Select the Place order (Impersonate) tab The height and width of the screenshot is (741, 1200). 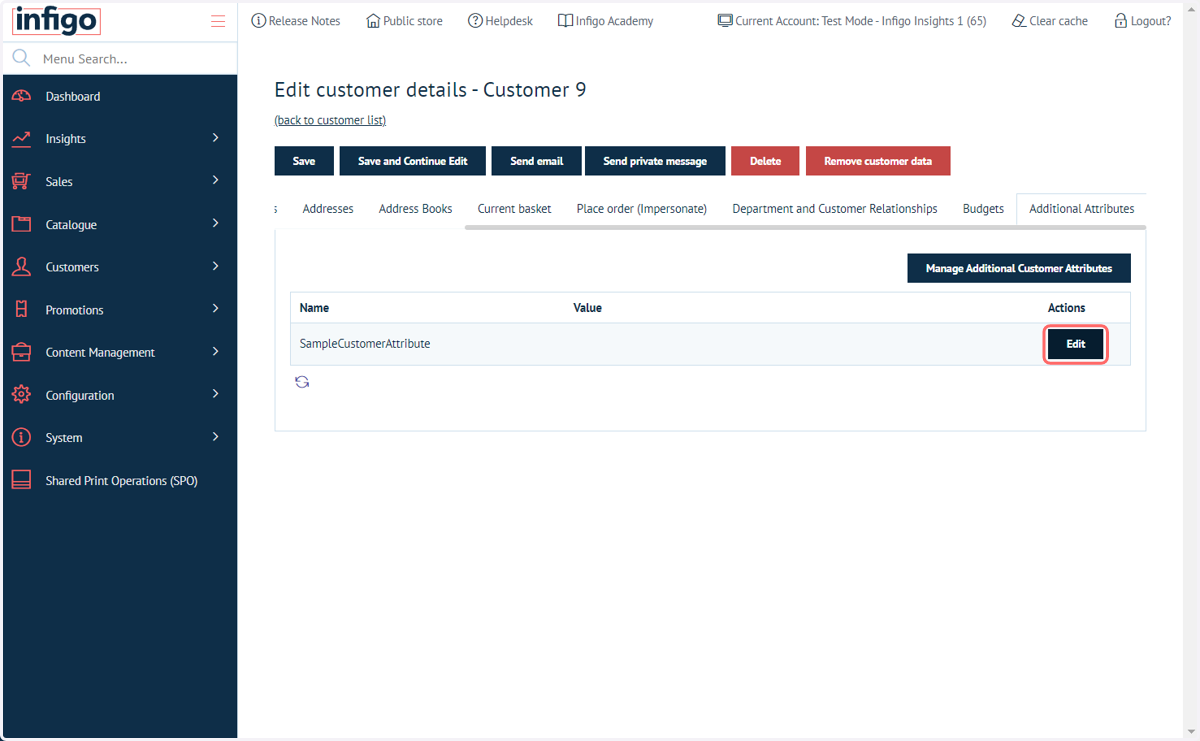(x=642, y=209)
